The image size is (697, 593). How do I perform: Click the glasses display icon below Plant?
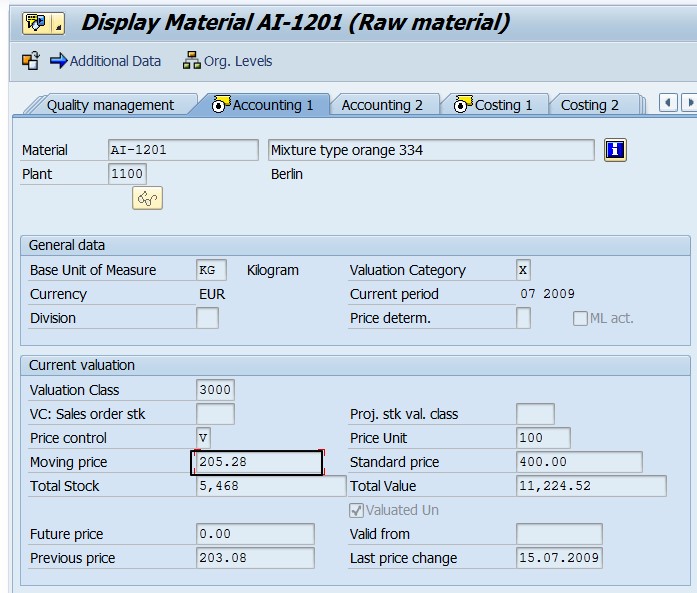(147, 198)
